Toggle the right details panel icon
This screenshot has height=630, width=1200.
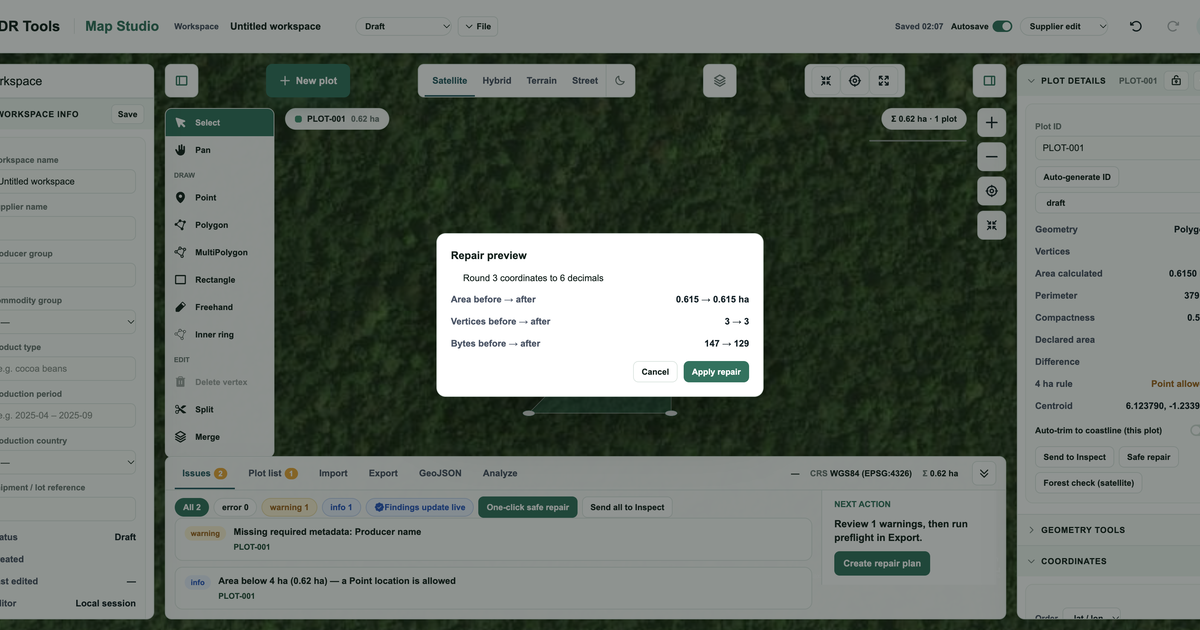click(x=989, y=81)
